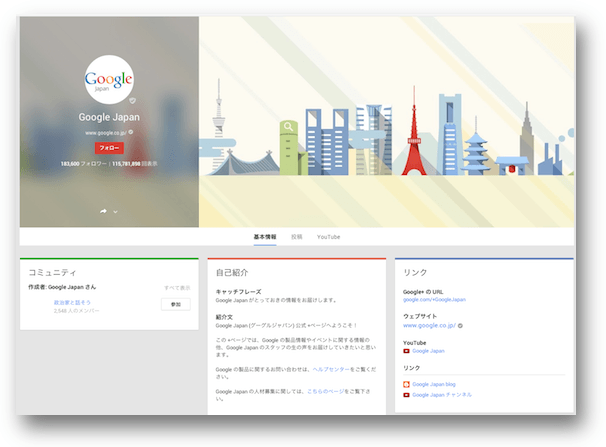Click the verified shield badge beside logo

point(133,101)
